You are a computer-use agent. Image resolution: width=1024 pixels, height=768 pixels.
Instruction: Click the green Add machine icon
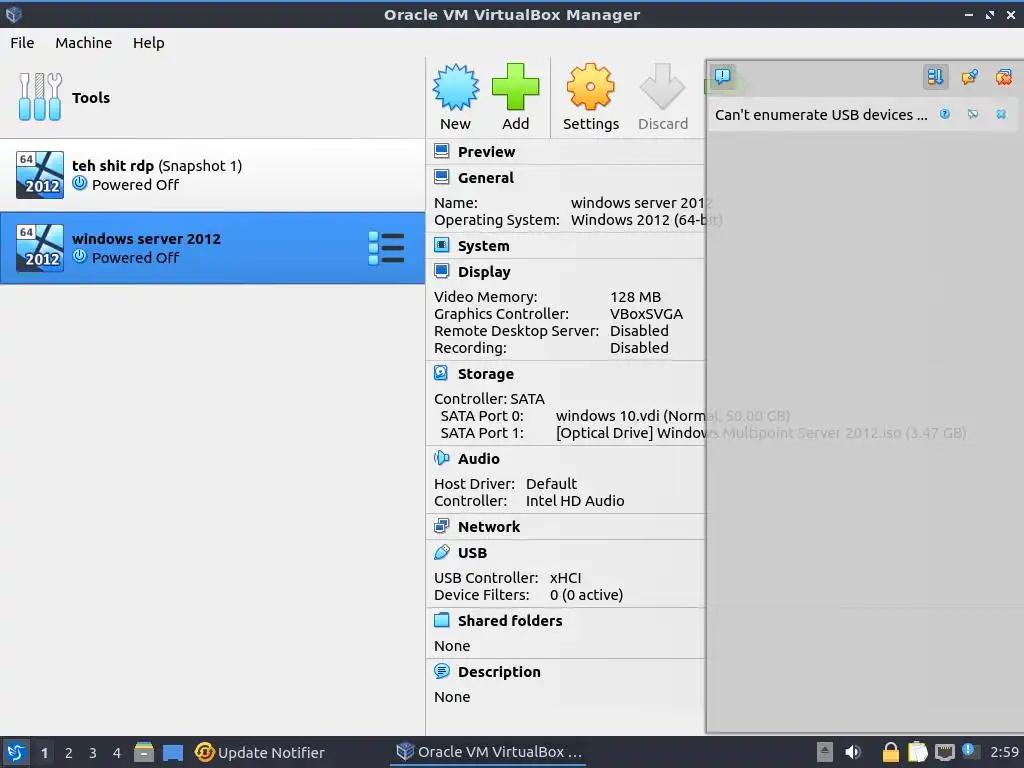pos(515,87)
